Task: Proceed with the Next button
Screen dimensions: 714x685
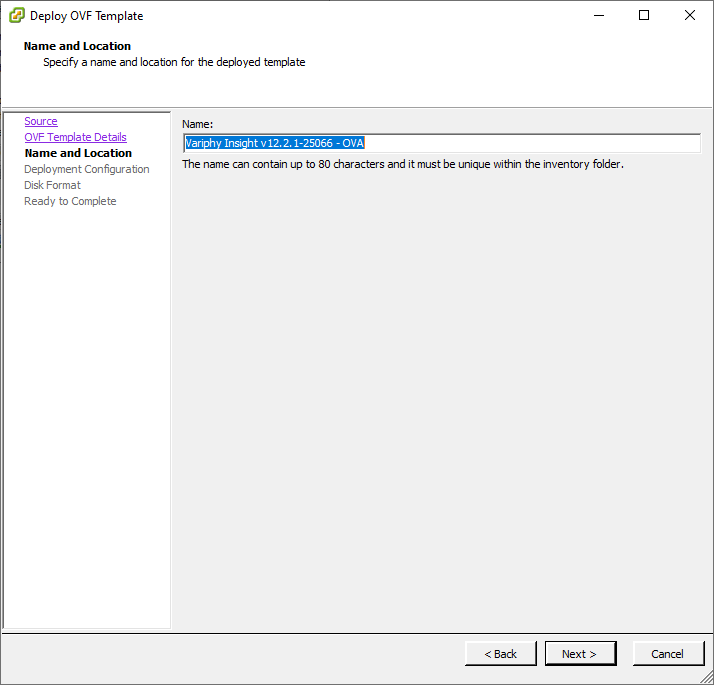Action: tap(581, 654)
